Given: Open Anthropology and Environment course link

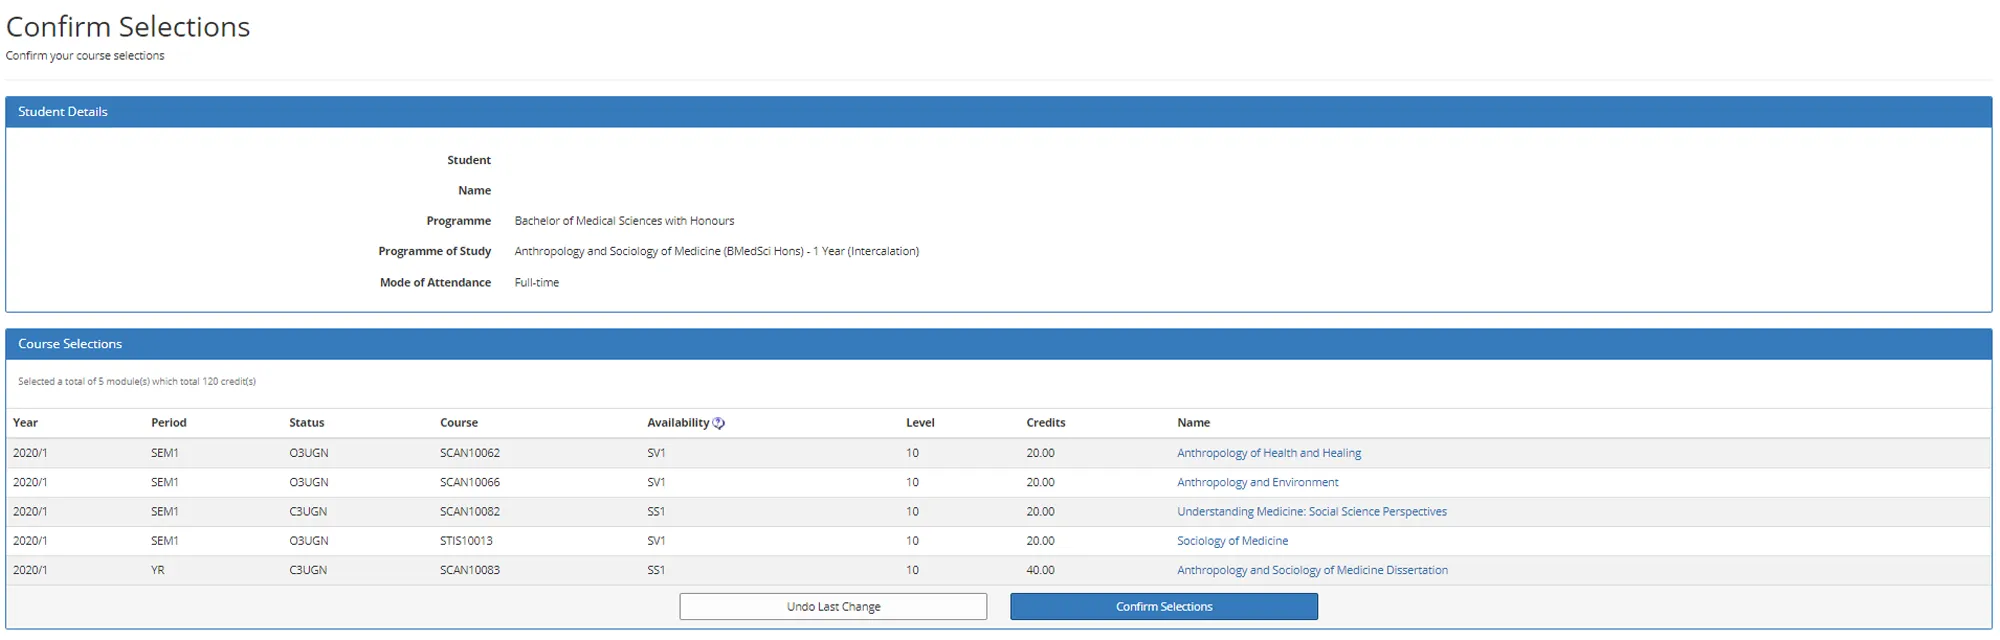Looking at the screenshot, I should tap(1257, 482).
